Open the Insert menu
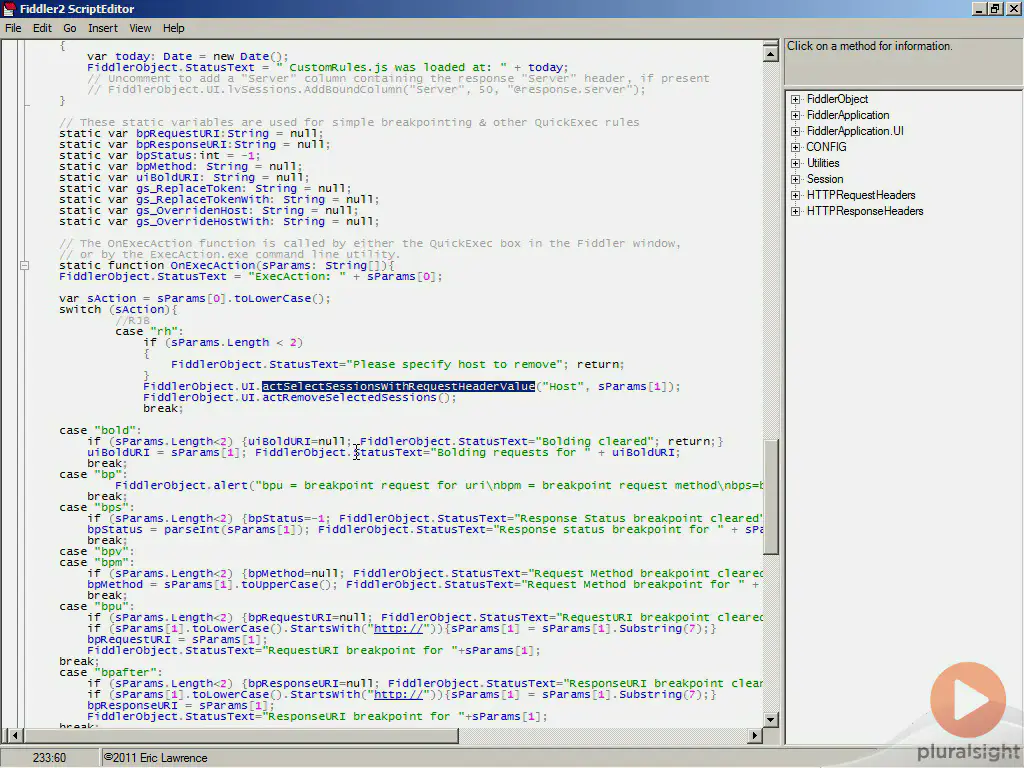Screen dimensions: 1024x768 pos(103,28)
